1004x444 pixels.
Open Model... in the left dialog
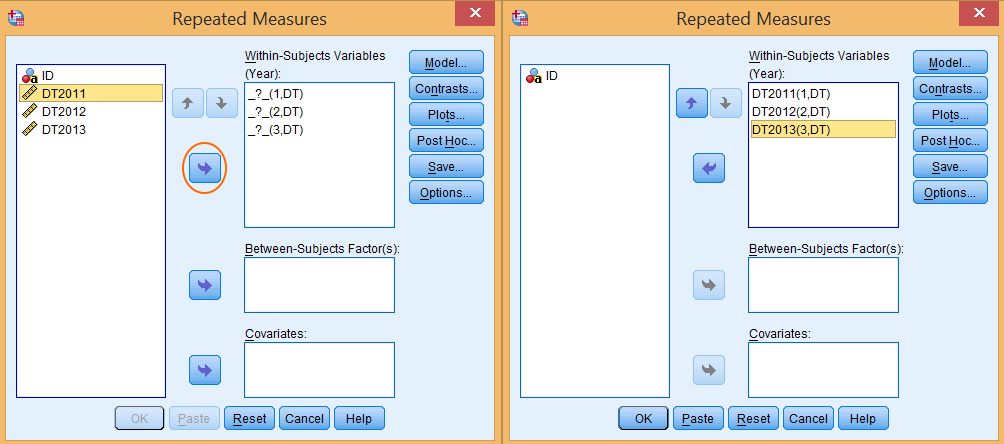[446, 62]
